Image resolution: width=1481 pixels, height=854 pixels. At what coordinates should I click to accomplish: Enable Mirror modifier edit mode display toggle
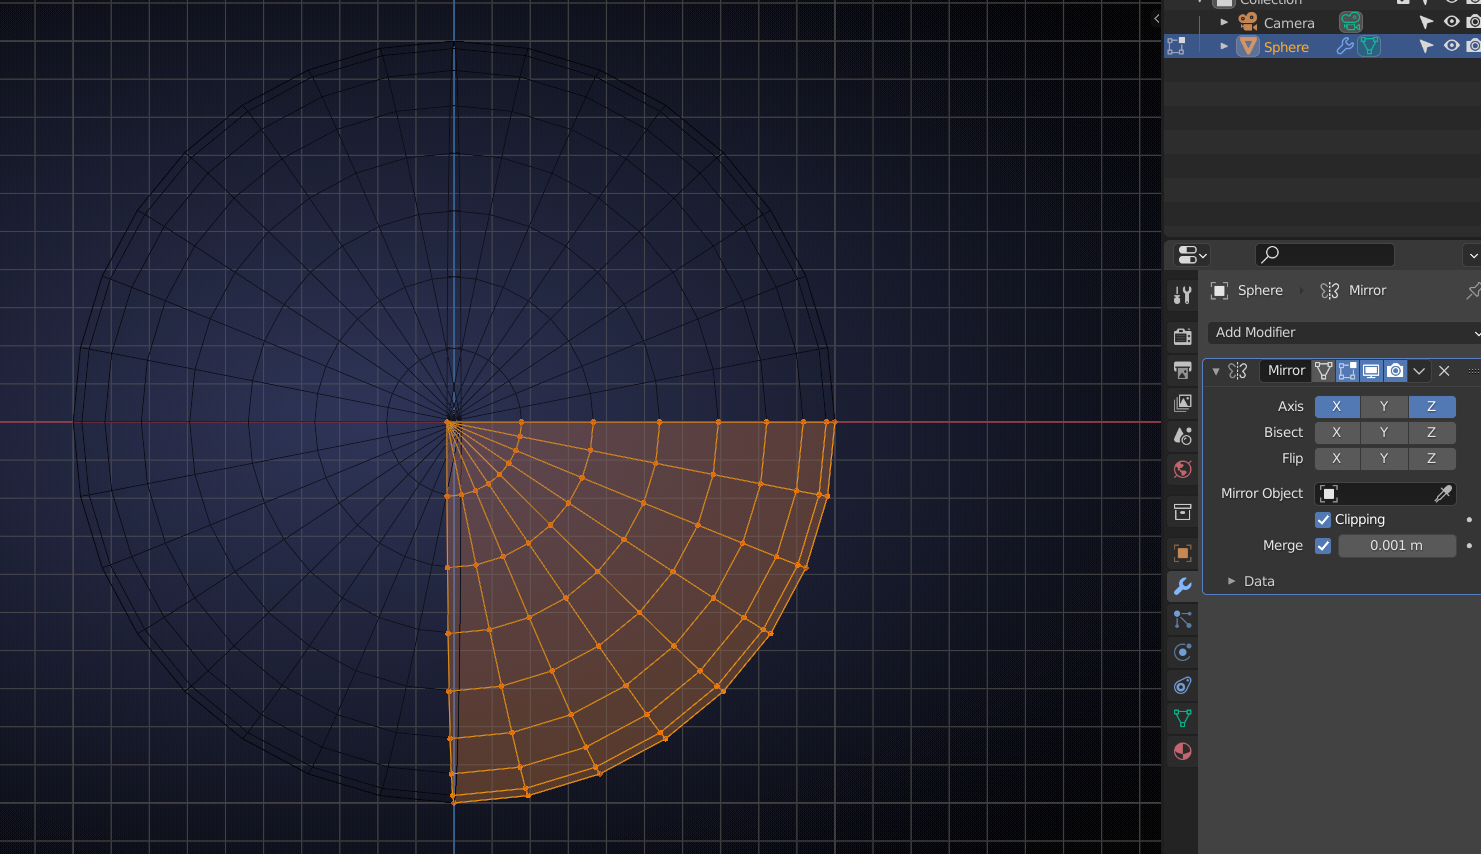[1346, 370]
